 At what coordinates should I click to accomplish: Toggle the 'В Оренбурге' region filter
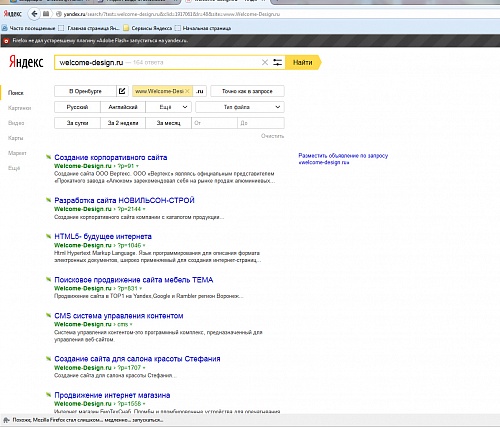tap(85, 91)
